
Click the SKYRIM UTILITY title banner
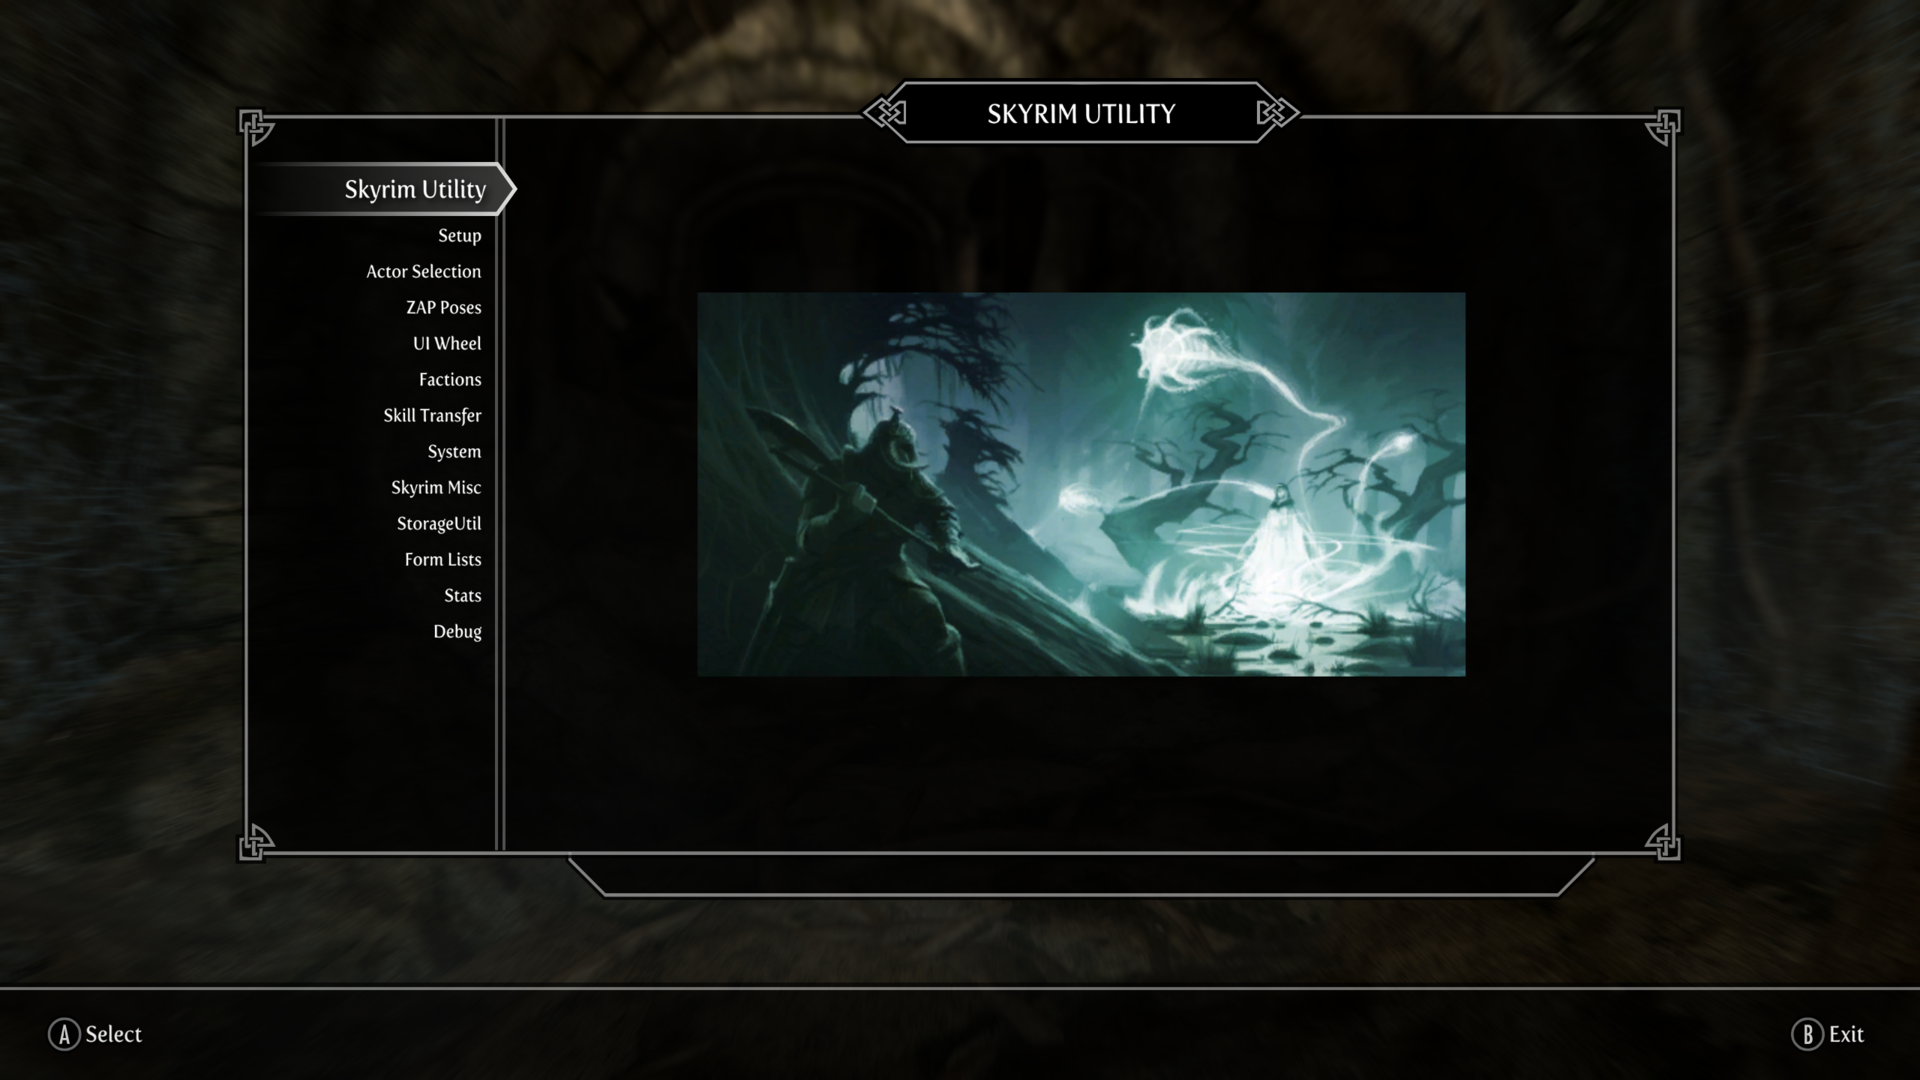click(x=1081, y=113)
